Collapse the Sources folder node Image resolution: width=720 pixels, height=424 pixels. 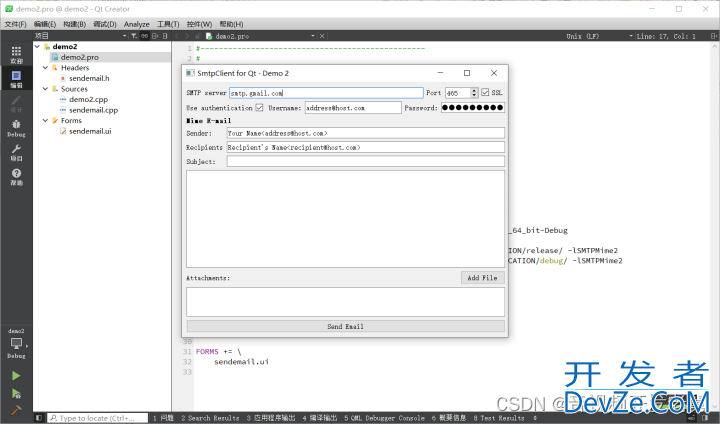click(x=45, y=89)
